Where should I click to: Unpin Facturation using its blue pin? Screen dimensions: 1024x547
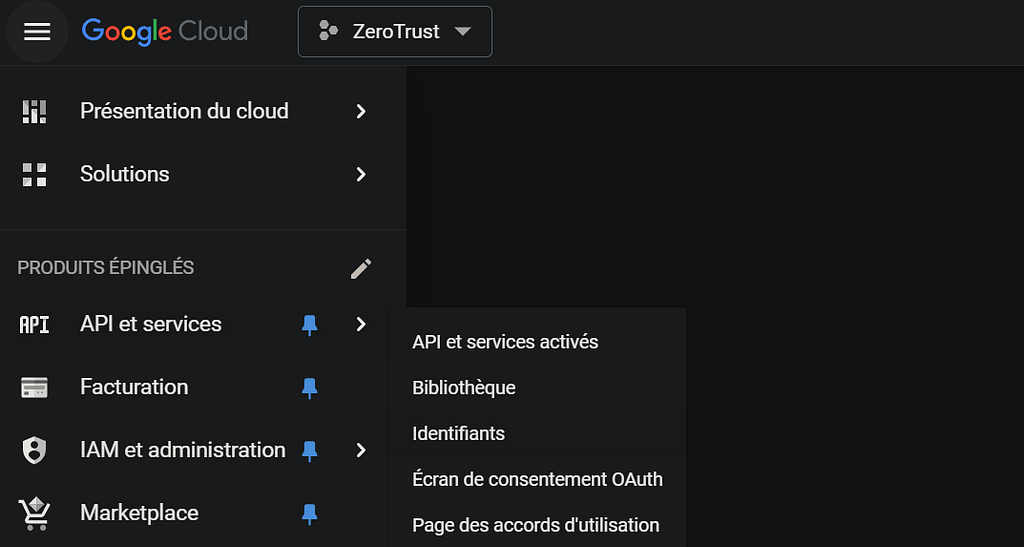click(310, 388)
